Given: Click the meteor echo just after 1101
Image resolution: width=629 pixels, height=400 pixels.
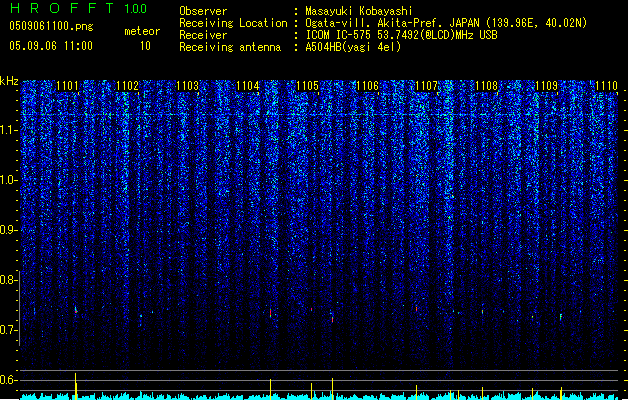Looking at the screenshot, I should pyautogui.click(x=76, y=310).
